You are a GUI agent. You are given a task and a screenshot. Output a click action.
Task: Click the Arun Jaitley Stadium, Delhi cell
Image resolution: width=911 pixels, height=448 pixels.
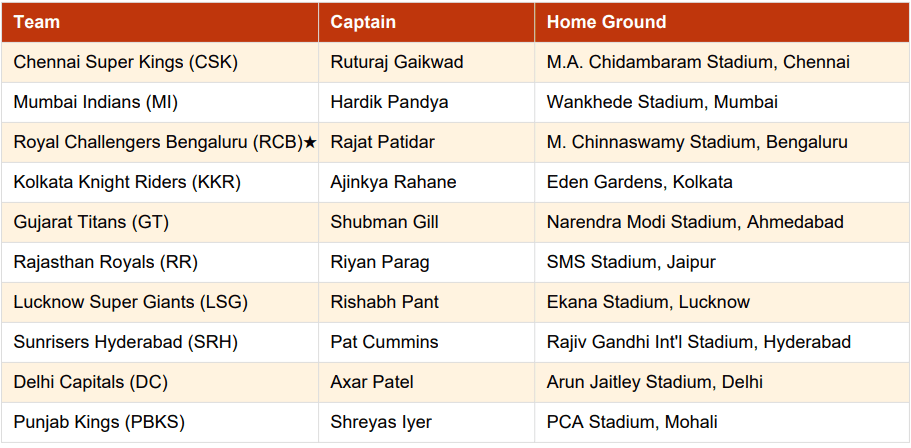click(x=654, y=382)
